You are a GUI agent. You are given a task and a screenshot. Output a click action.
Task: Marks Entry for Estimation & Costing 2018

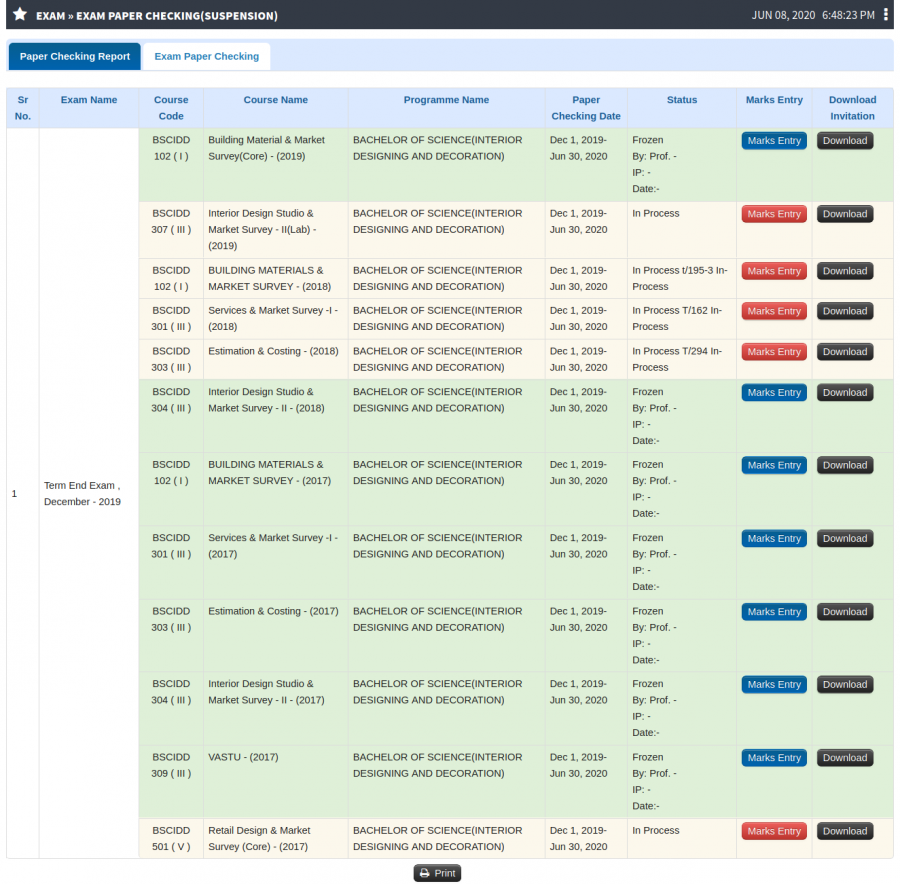coord(774,352)
